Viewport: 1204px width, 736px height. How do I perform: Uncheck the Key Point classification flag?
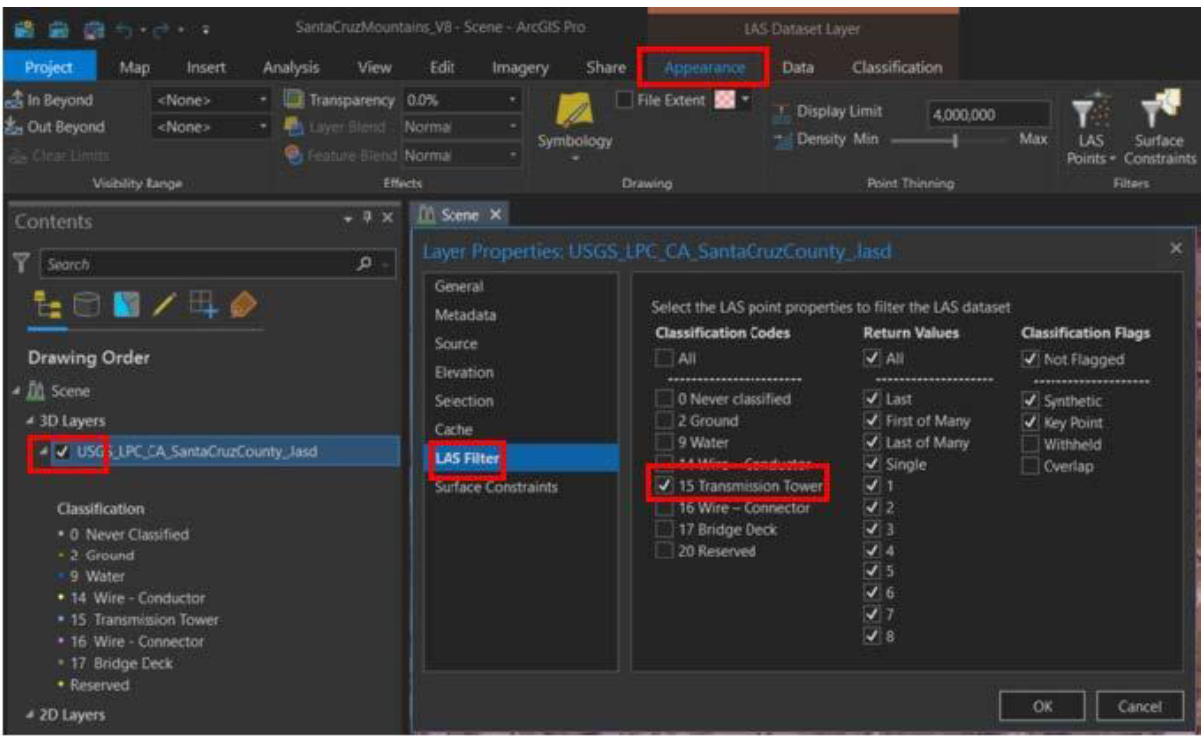[x=1030, y=422]
